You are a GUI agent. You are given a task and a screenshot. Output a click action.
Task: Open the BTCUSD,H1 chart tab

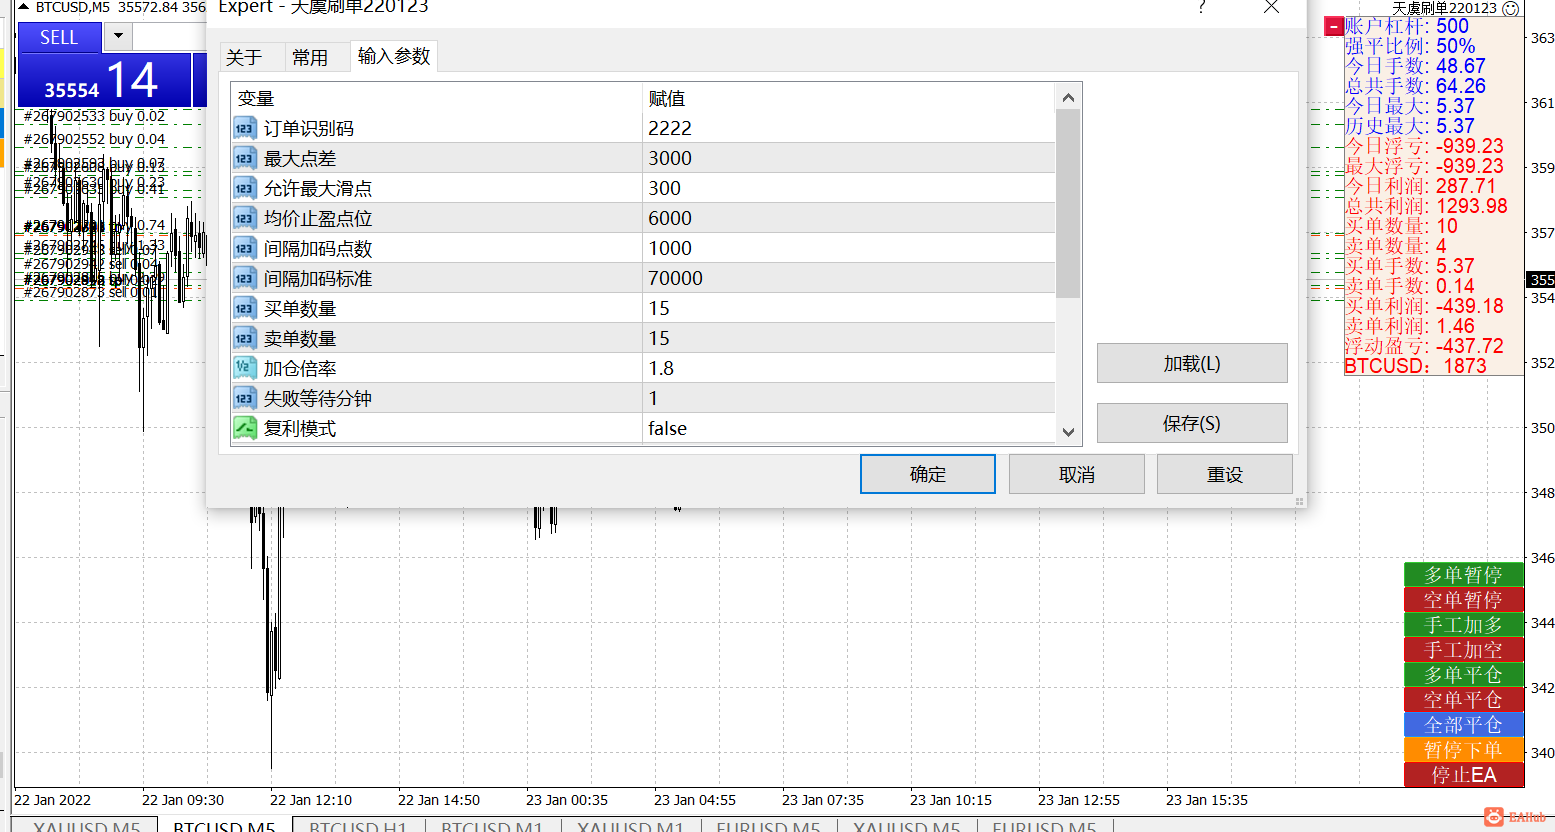(358, 826)
